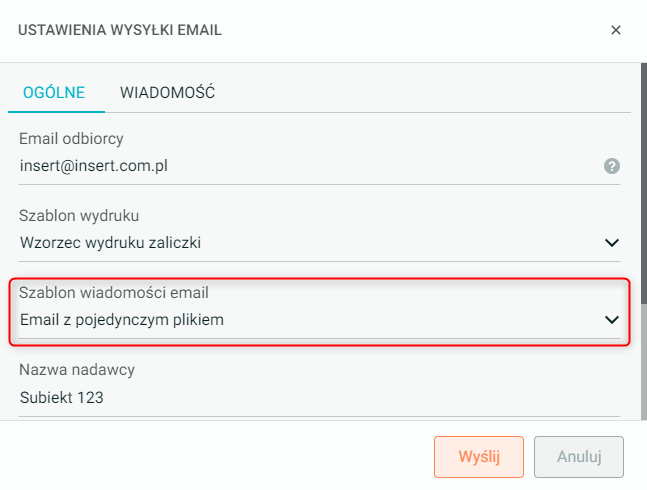The height and width of the screenshot is (490, 647).
Task: Expand the Szablon wydruku chevron arrow
Action: [x=612, y=242]
